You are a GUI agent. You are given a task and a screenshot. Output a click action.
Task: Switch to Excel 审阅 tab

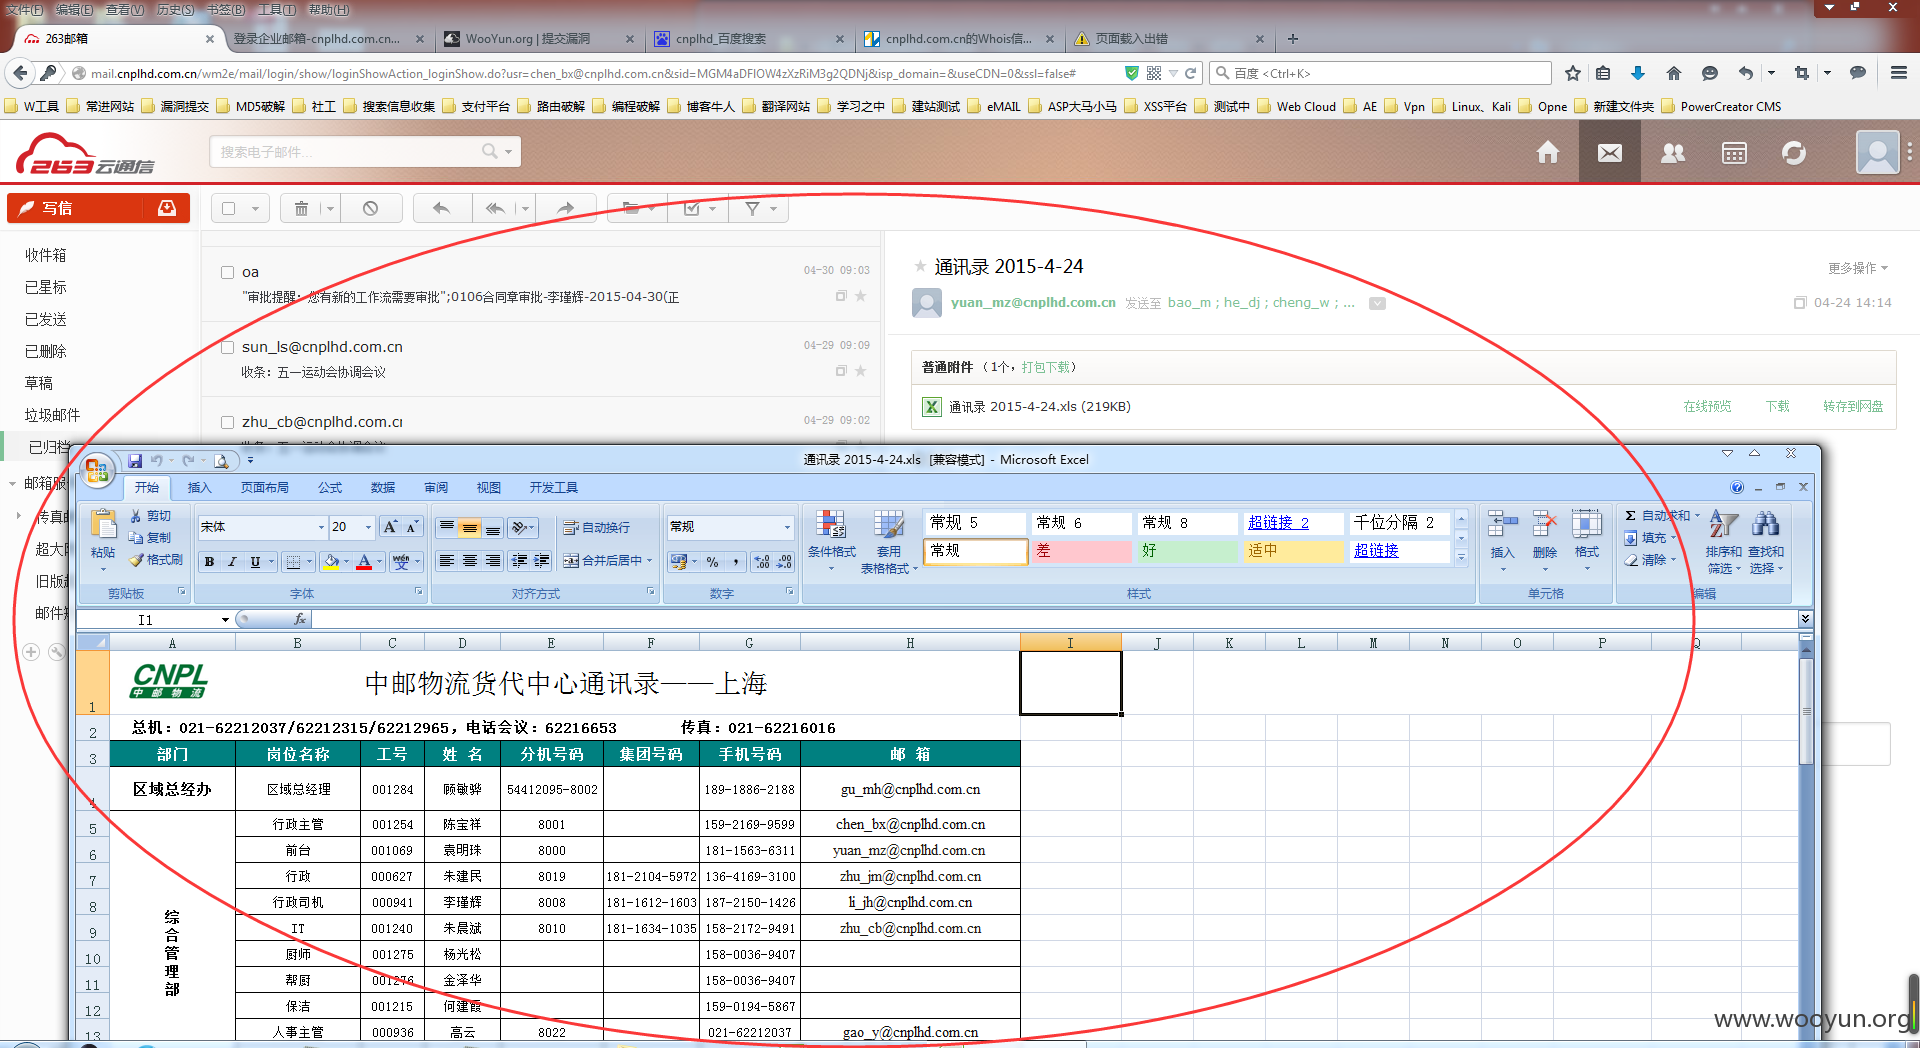pos(436,488)
